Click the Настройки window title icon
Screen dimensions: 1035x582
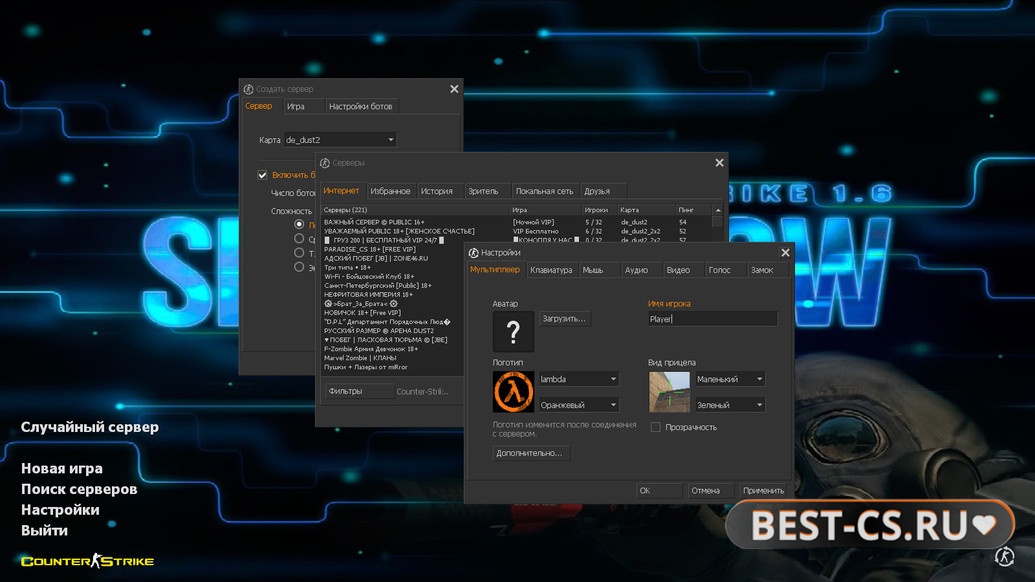[x=473, y=253]
